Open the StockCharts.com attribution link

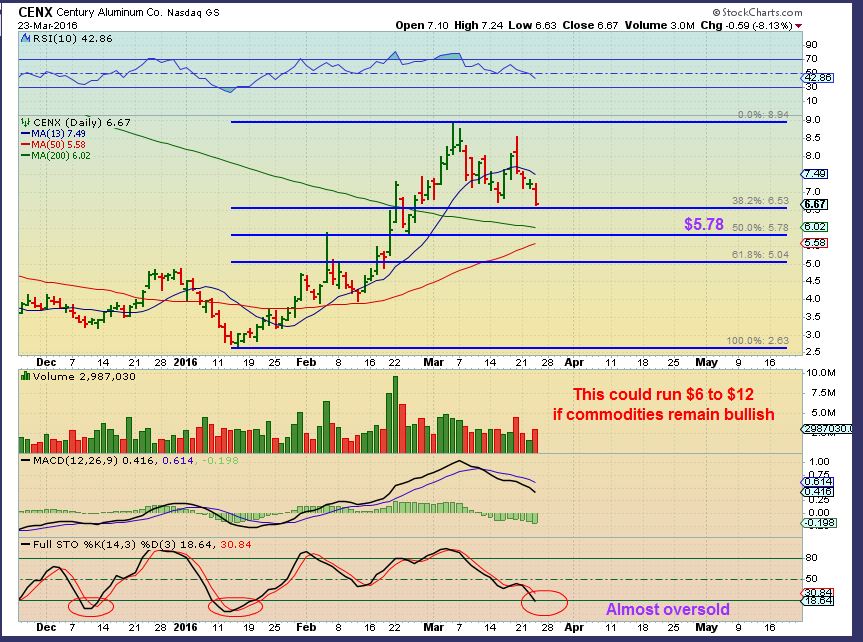[757, 12]
